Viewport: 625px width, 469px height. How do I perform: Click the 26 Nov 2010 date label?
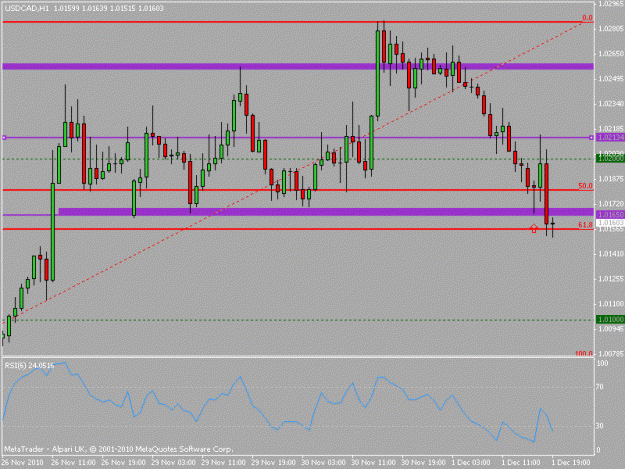[22, 463]
